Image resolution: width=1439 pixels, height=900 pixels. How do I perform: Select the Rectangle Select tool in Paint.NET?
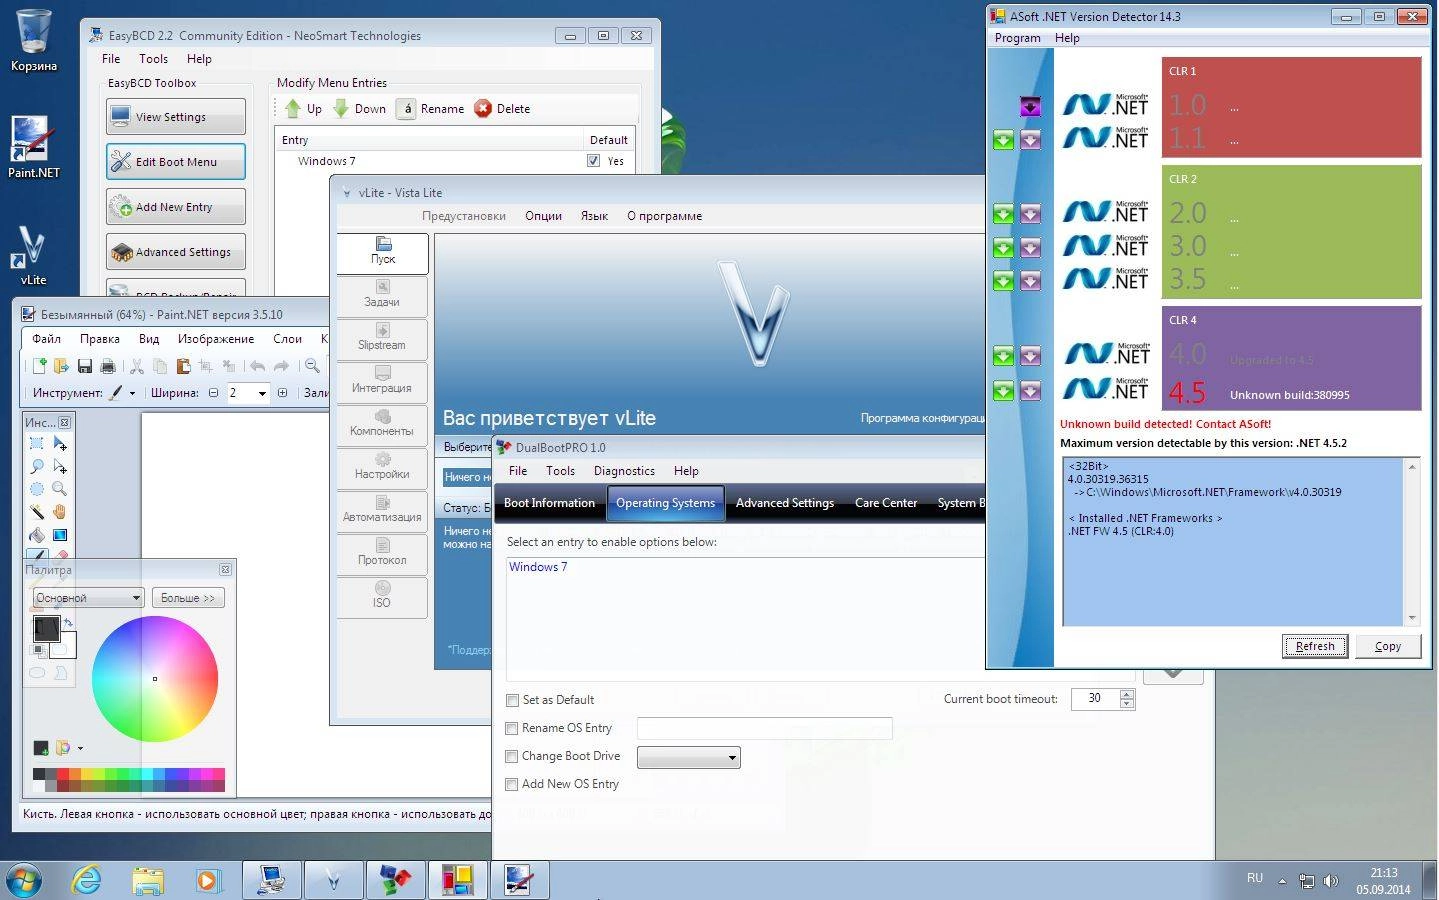click(37, 443)
